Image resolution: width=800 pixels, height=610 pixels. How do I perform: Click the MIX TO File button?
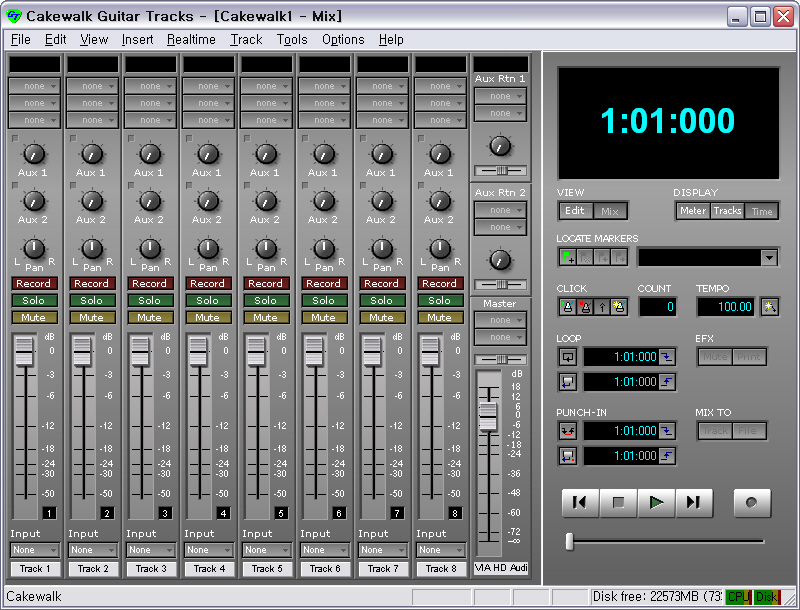(x=747, y=431)
